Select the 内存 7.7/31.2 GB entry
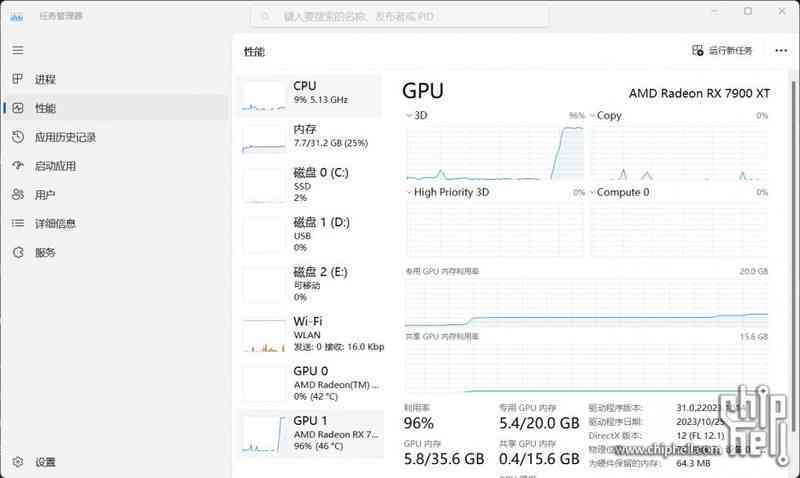800x478 pixels. [x=310, y=139]
